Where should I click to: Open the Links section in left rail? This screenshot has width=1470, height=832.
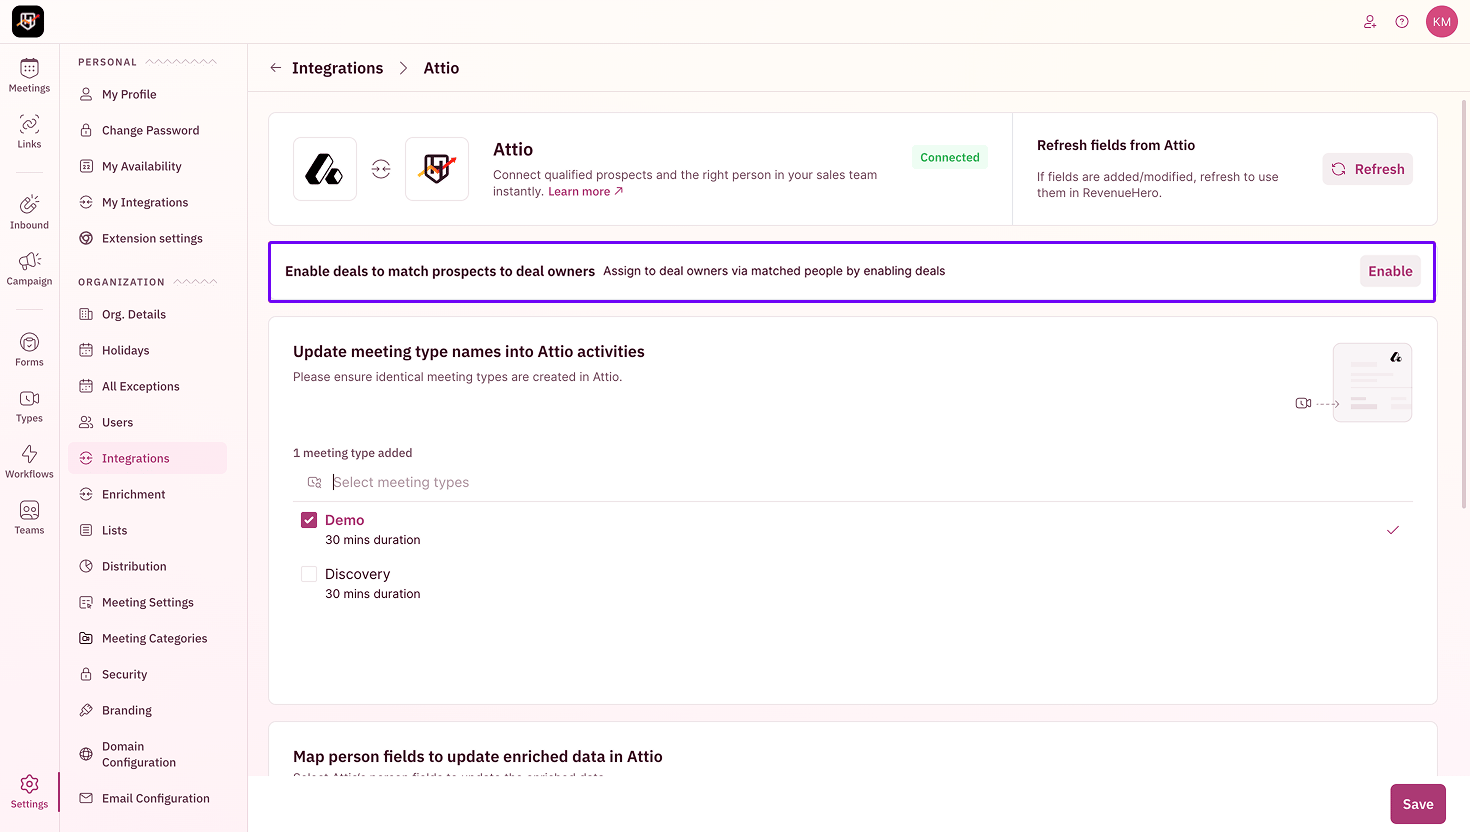(x=29, y=131)
